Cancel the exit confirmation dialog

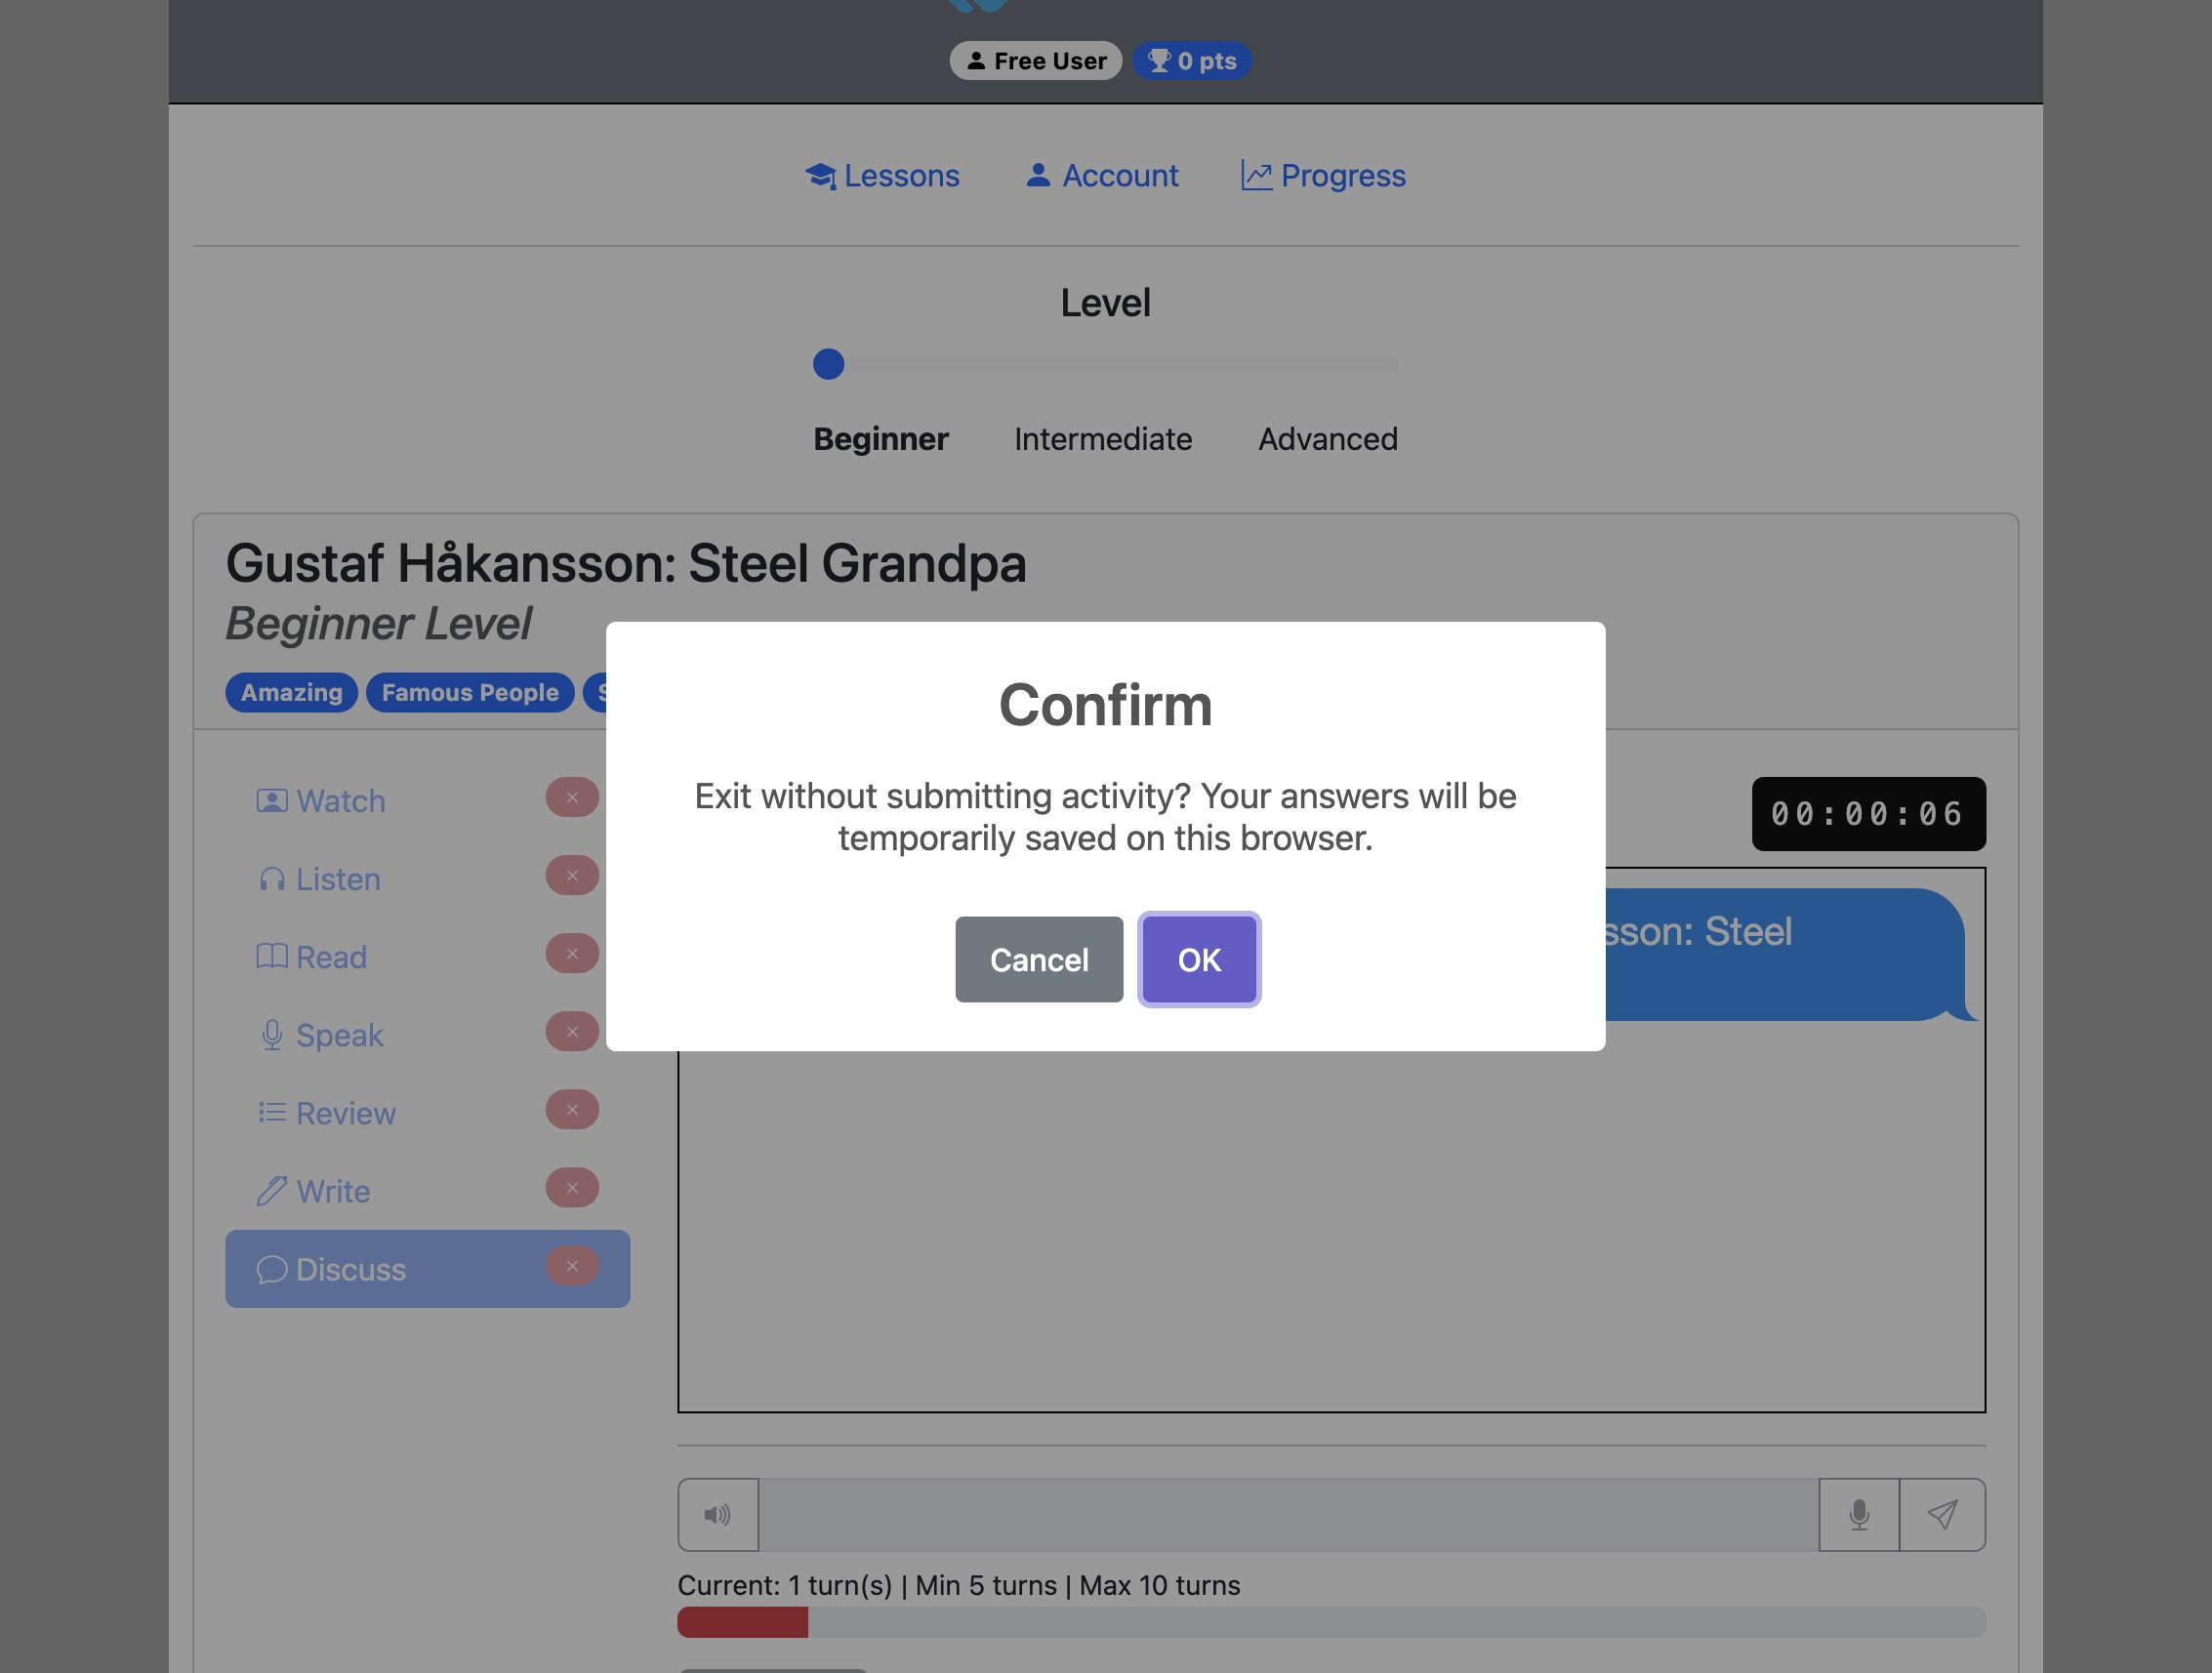(1039, 959)
